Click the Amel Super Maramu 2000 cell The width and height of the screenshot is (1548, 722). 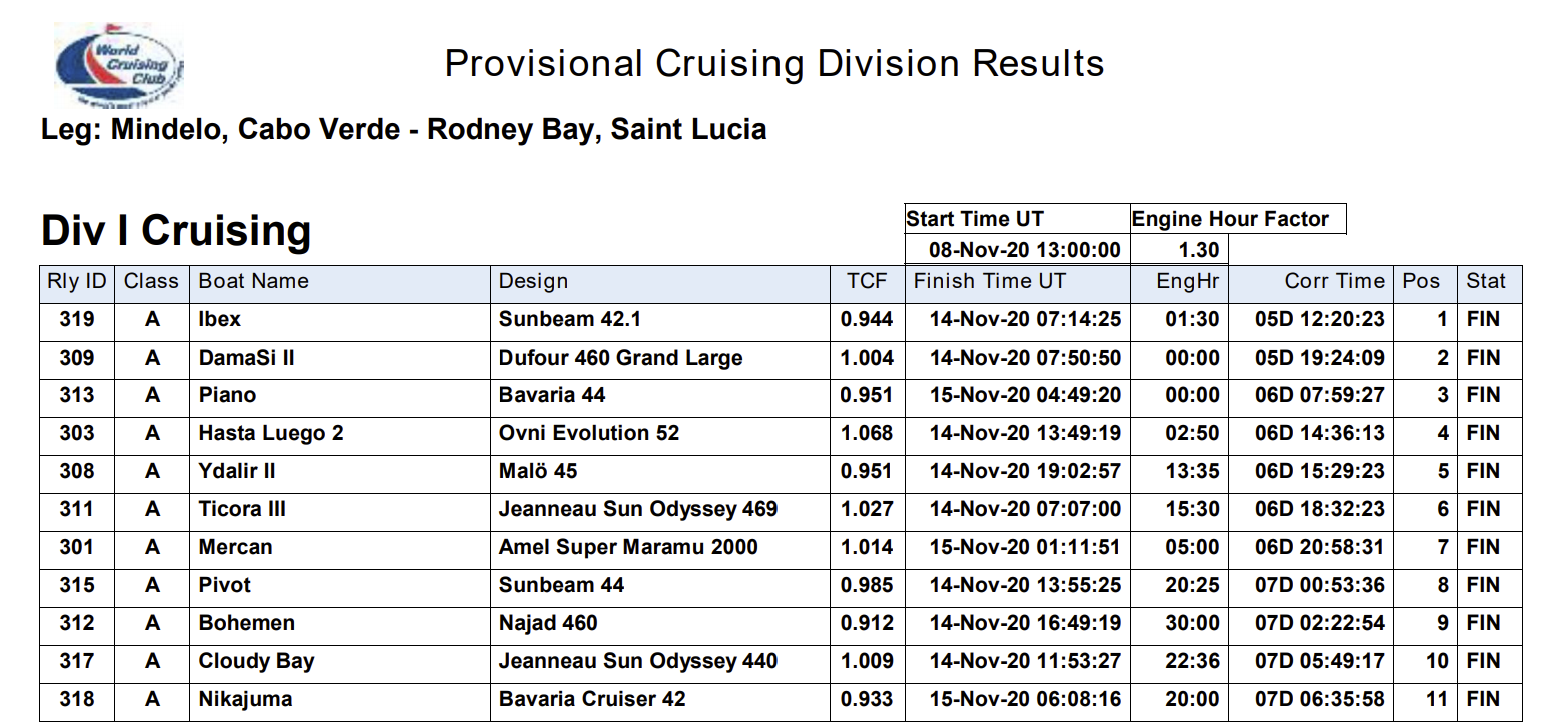click(x=628, y=547)
